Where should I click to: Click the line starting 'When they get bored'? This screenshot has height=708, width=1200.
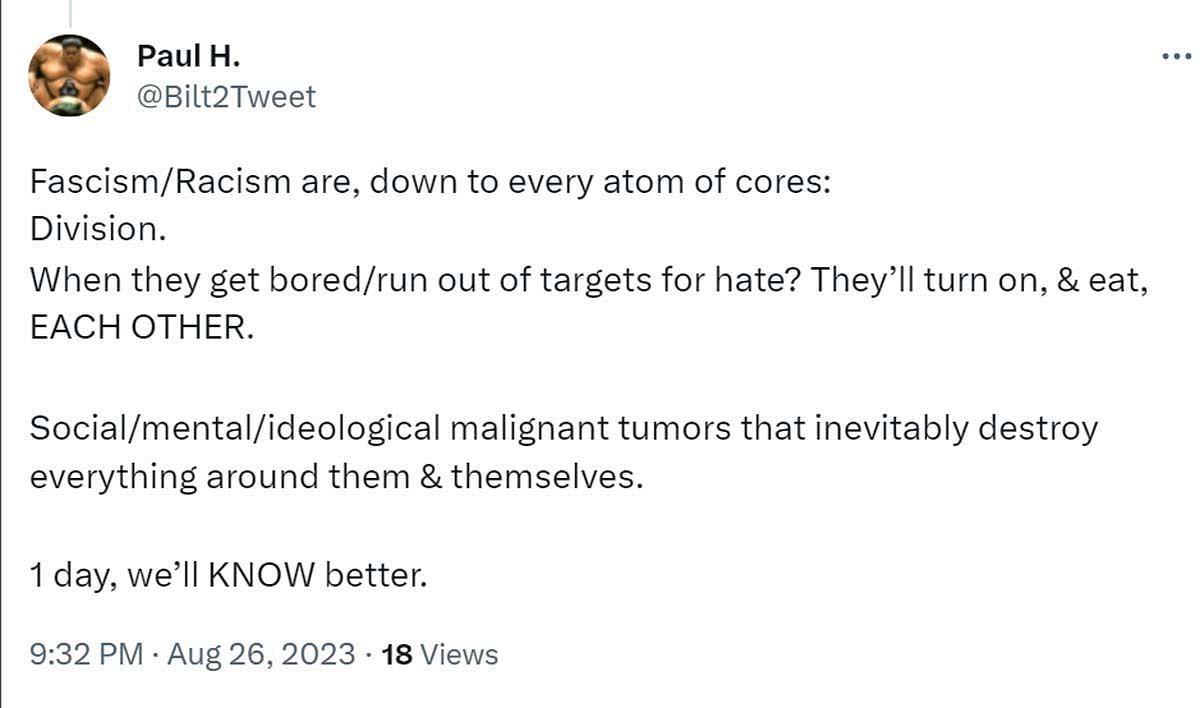[x=585, y=279]
